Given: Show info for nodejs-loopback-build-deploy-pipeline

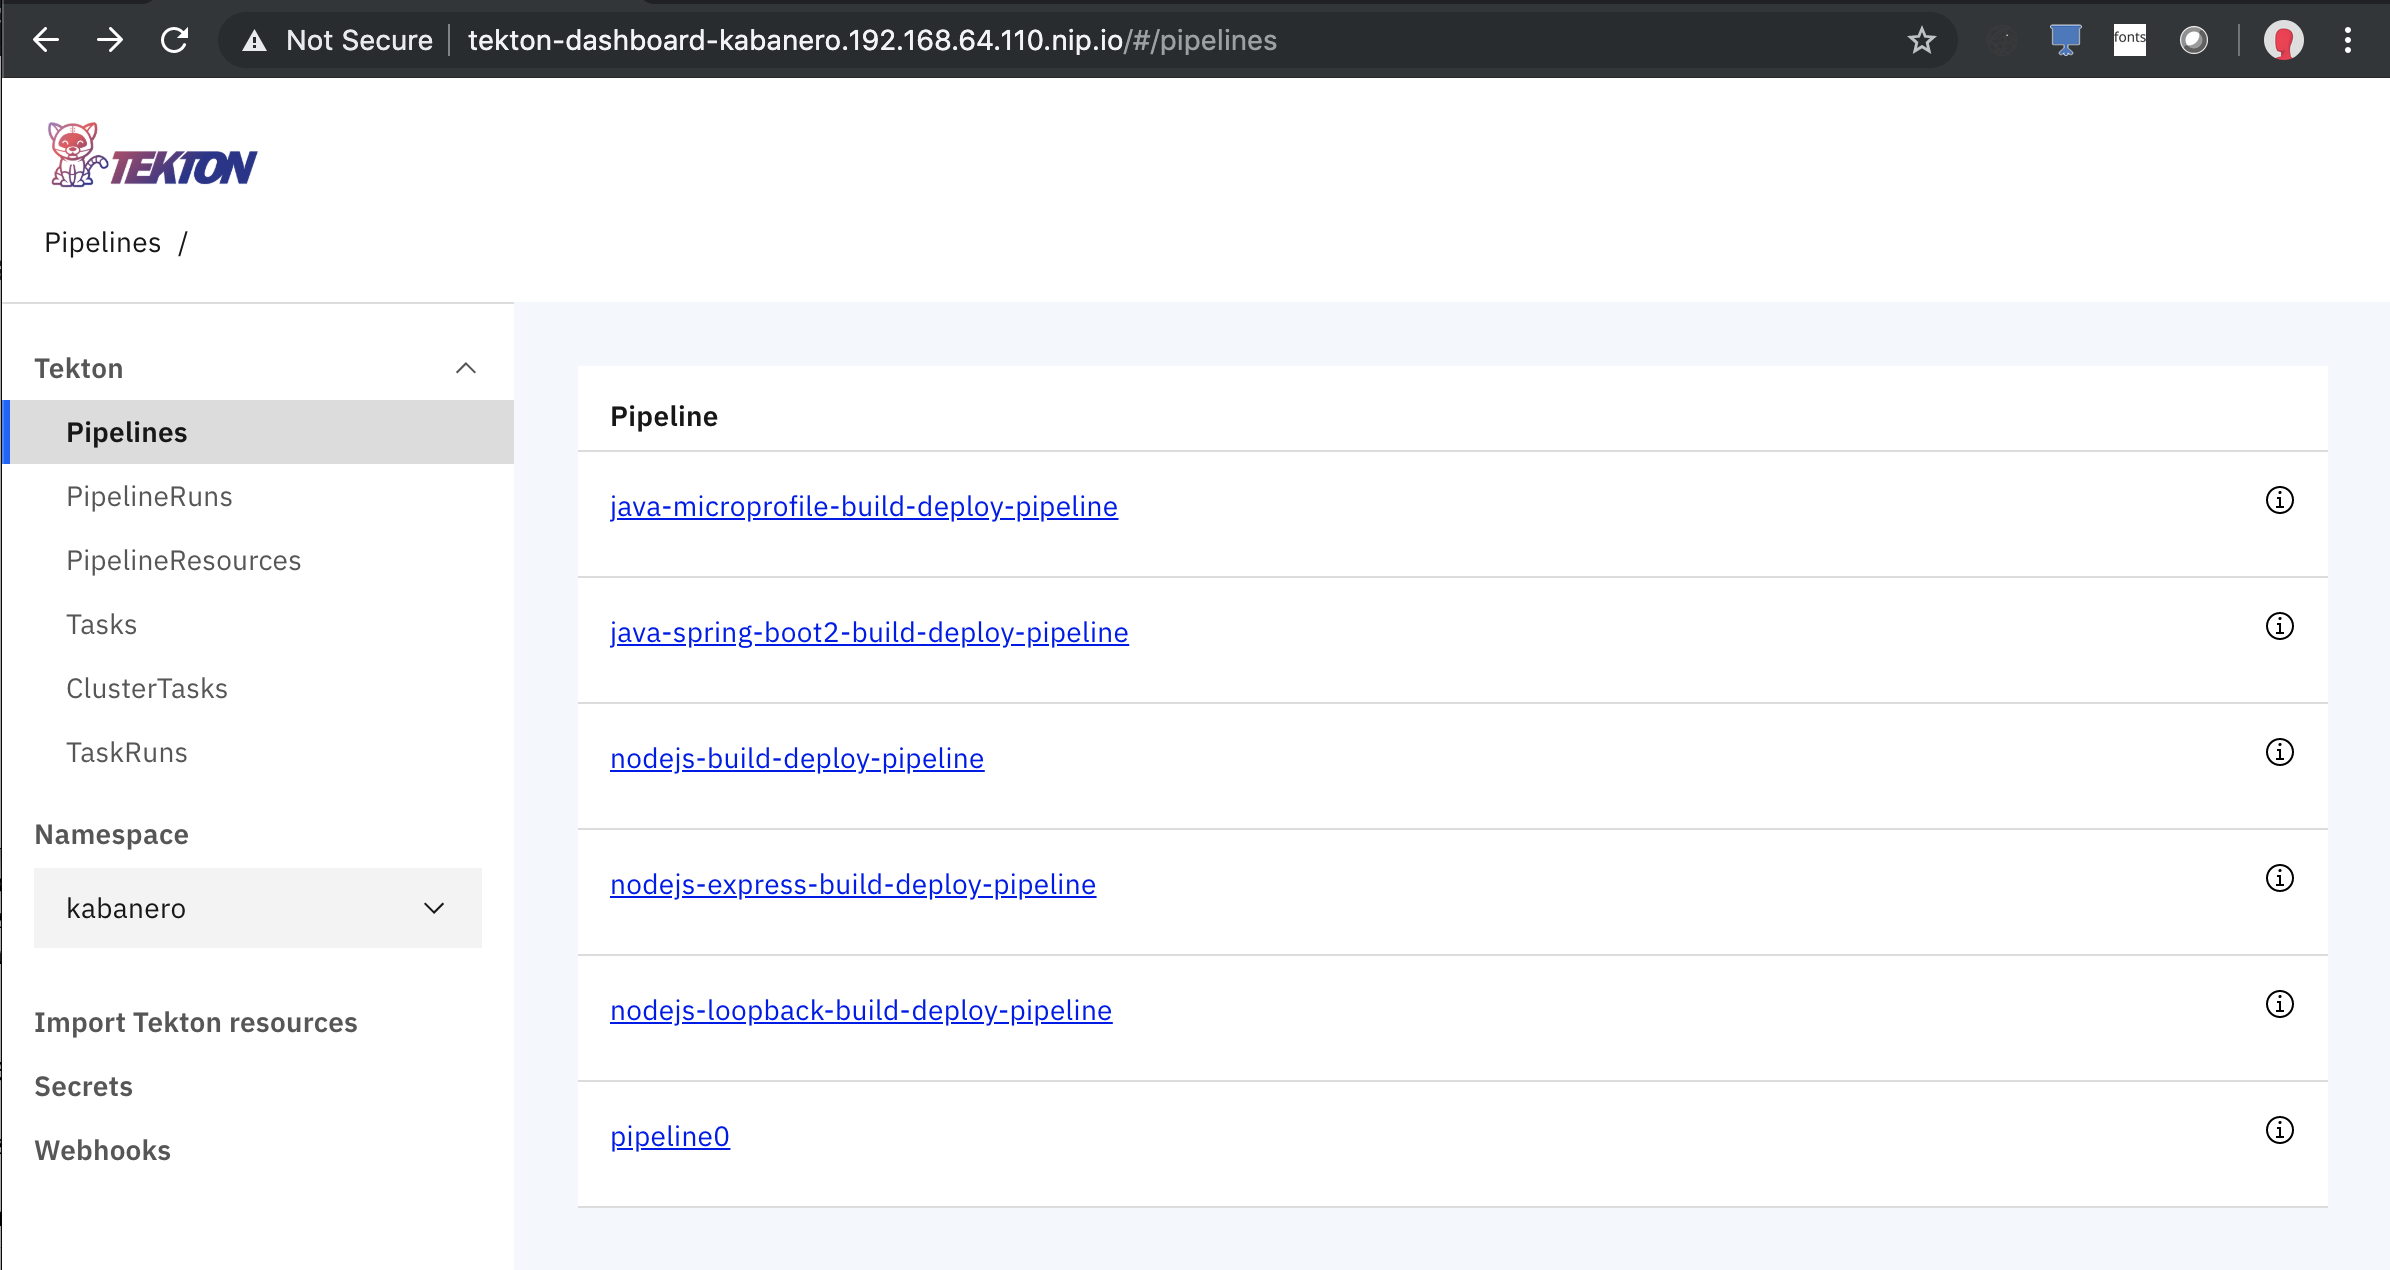Looking at the screenshot, I should click(2279, 1004).
